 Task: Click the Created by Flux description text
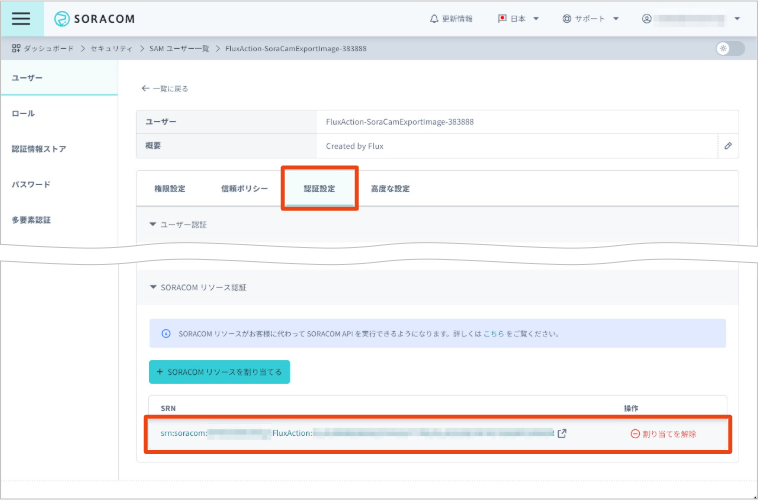[x=355, y=146]
